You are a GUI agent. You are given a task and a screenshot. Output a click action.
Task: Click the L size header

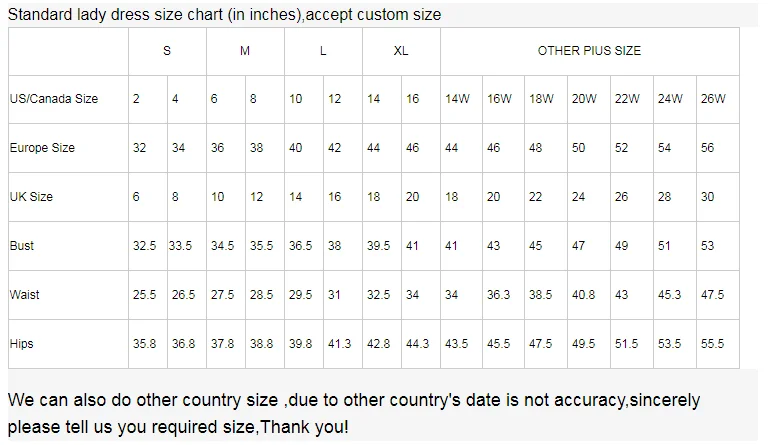pos(323,51)
